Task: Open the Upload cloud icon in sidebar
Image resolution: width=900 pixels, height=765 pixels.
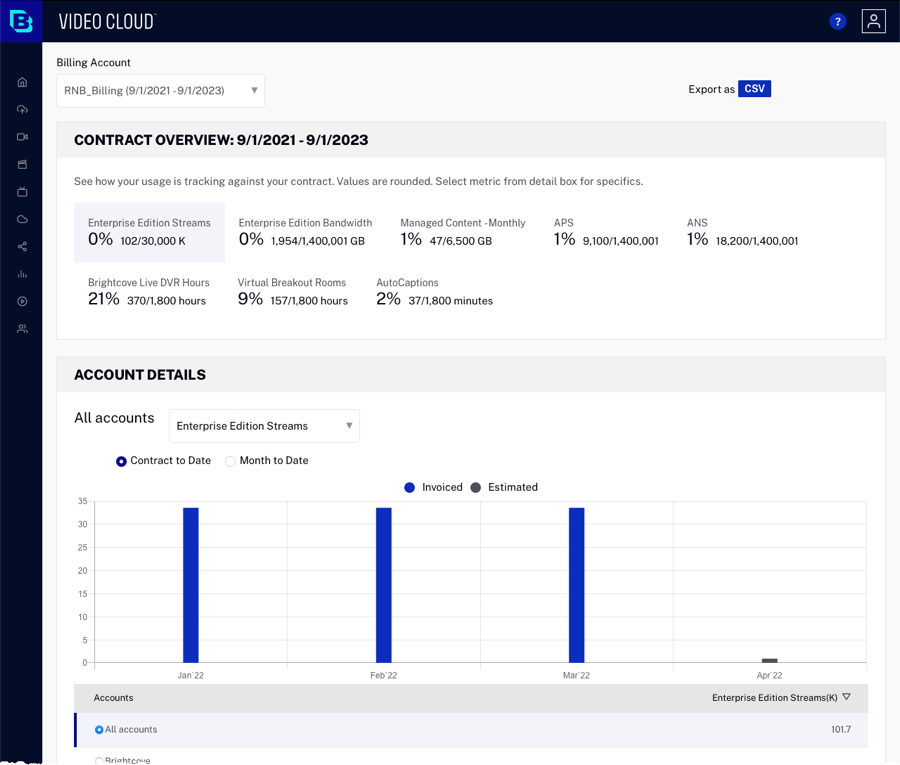Action: (x=22, y=109)
